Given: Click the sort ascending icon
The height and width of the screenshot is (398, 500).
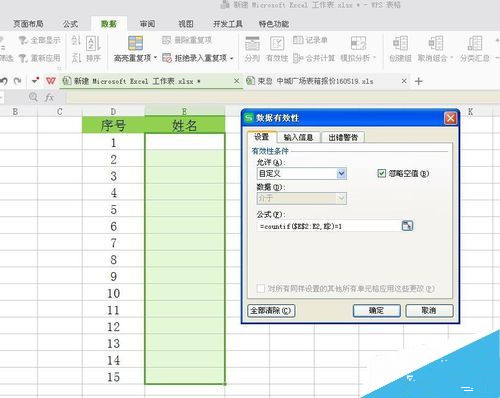Looking at the screenshot, I should (76, 40).
